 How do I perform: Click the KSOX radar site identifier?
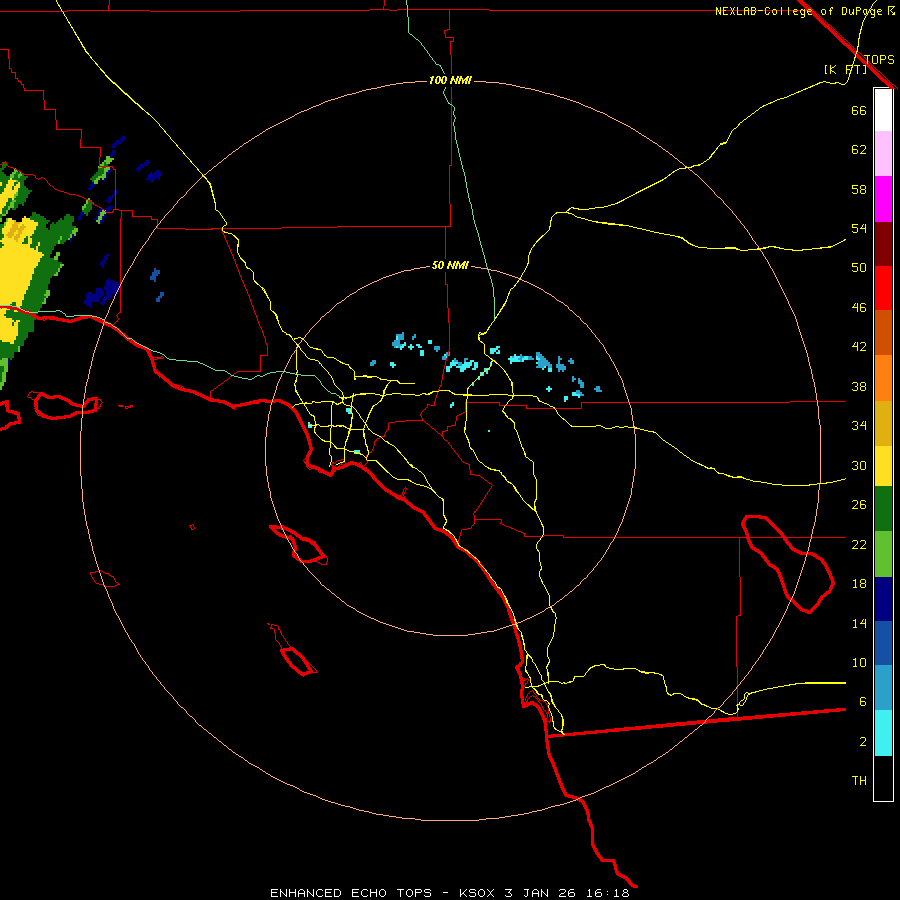click(476, 893)
